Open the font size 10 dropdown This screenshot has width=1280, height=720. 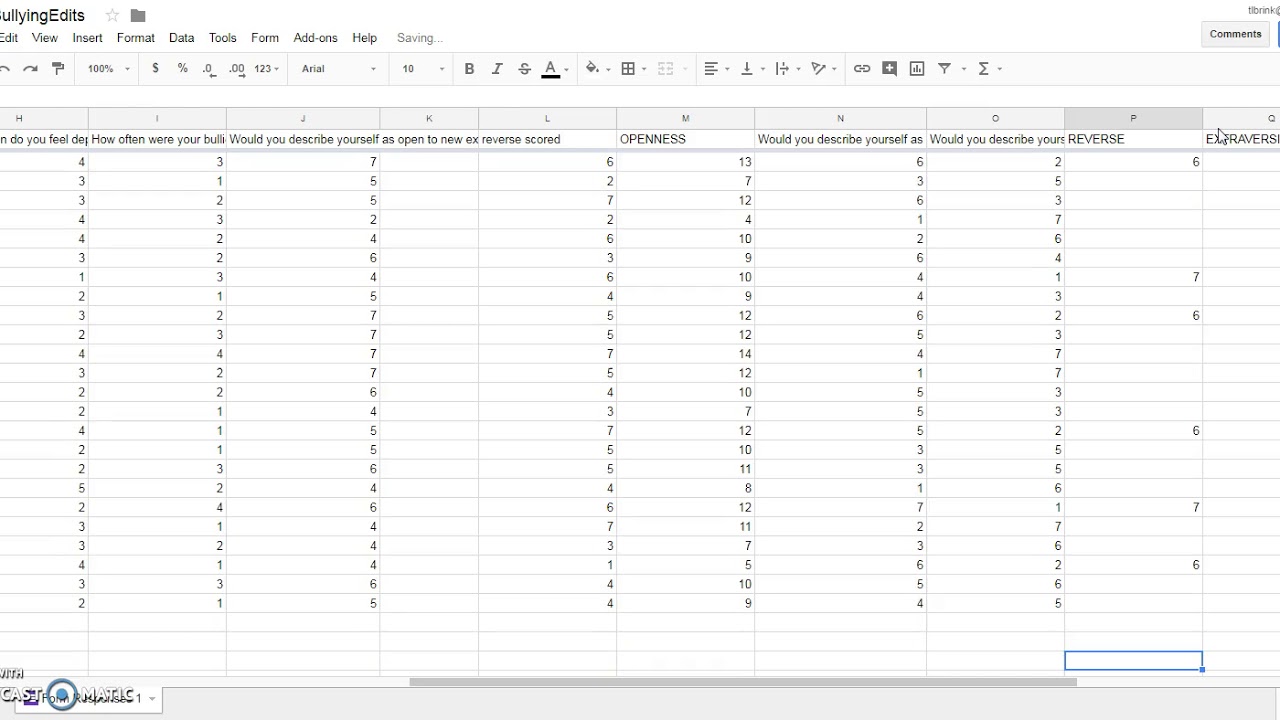424,69
